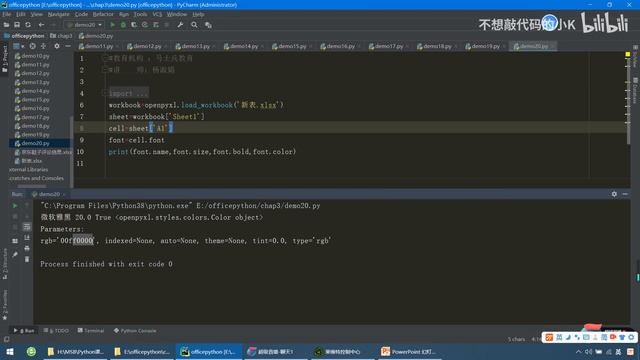Open the TODO tool window tab
640x360 pixels.
tap(56, 331)
